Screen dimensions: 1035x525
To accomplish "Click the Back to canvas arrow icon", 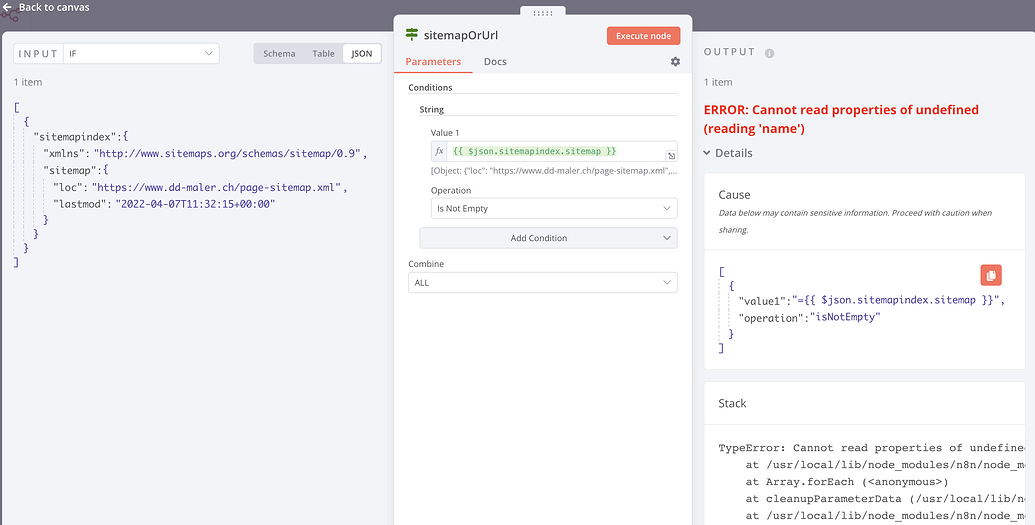I will pos(9,8).
